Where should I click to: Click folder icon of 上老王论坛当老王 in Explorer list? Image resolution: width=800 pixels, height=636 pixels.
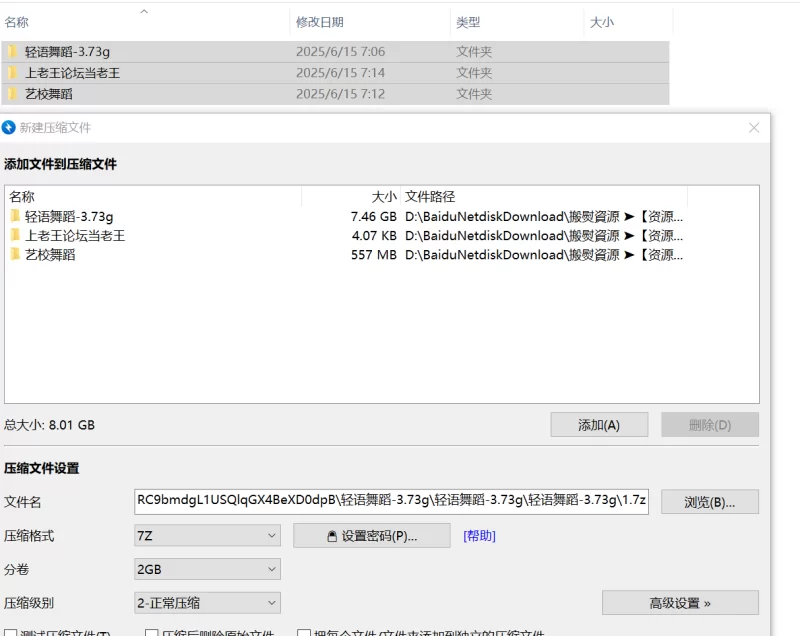(x=13, y=73)
